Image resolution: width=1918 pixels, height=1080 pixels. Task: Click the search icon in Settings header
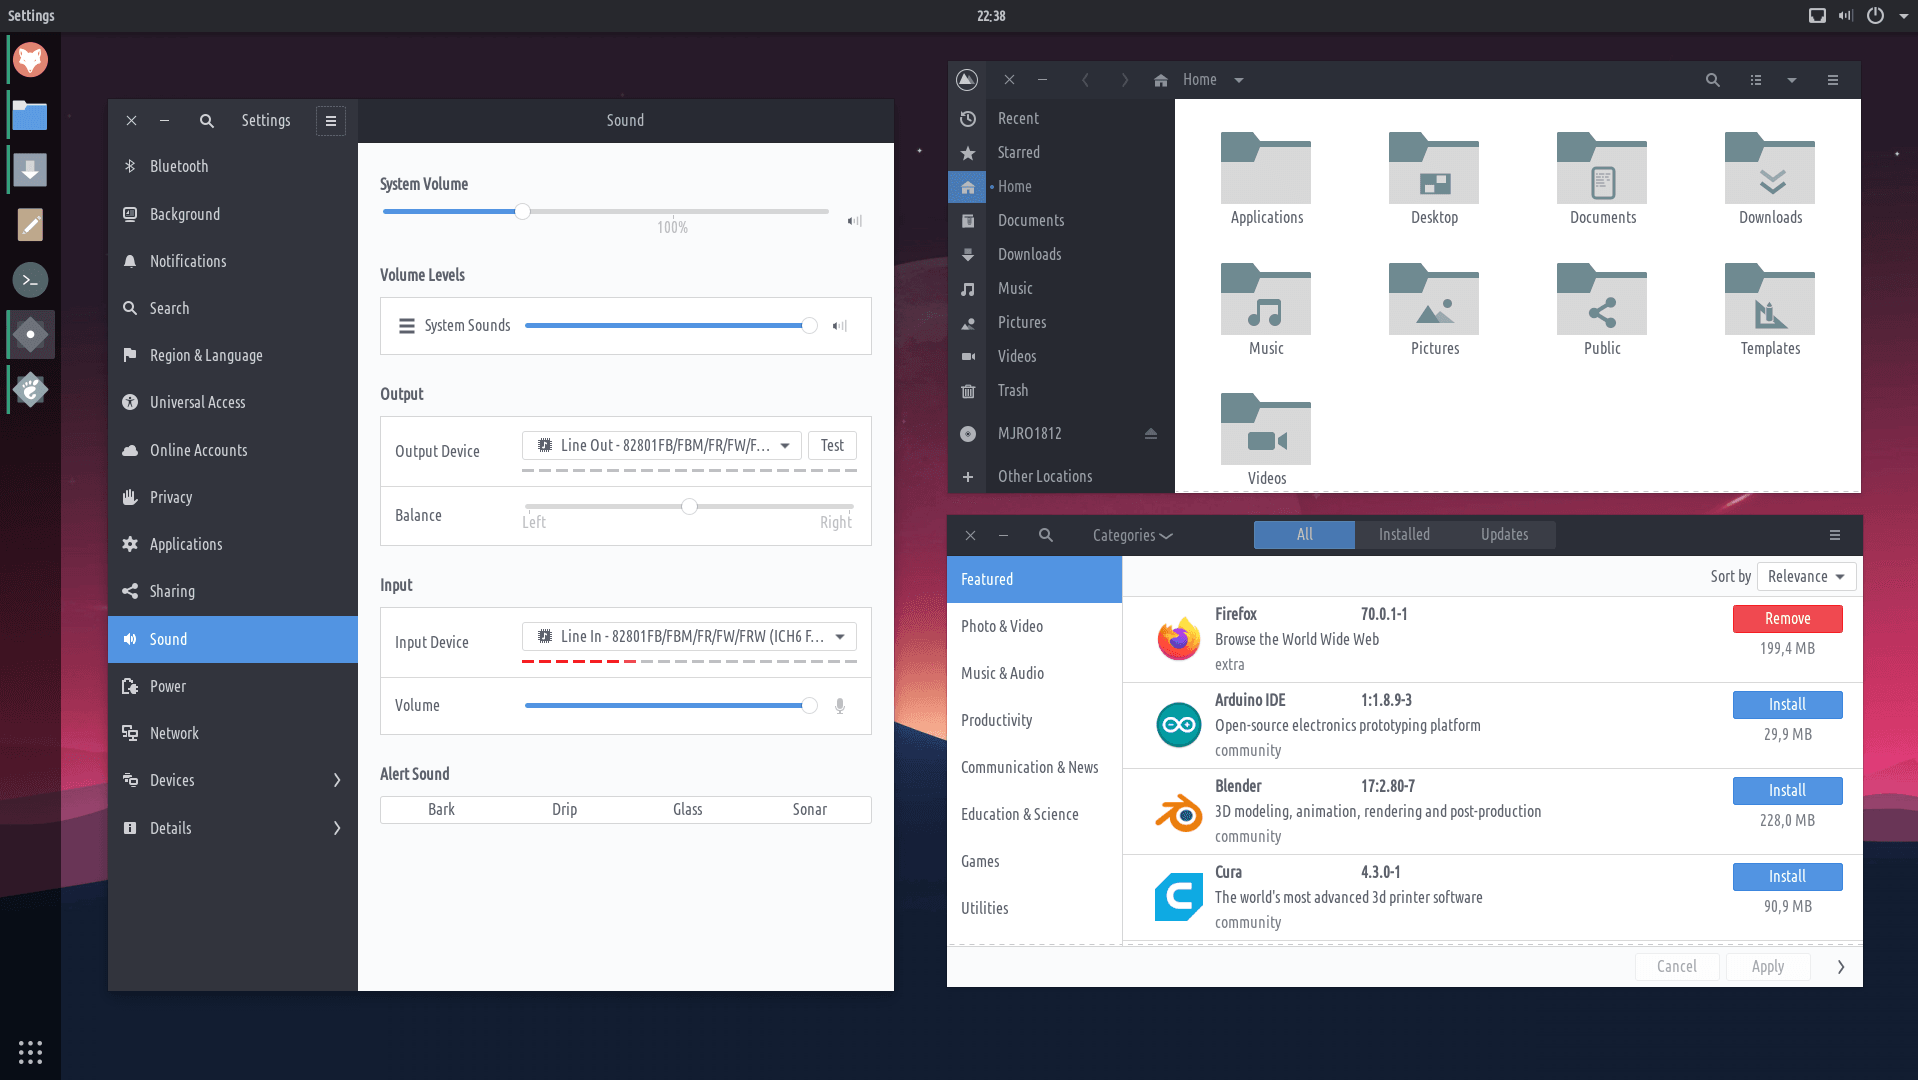click(x=206, y=121)
